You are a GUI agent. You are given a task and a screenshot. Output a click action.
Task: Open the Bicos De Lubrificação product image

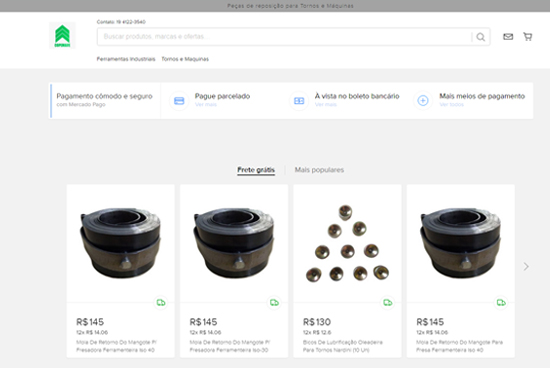click(347, 243)
